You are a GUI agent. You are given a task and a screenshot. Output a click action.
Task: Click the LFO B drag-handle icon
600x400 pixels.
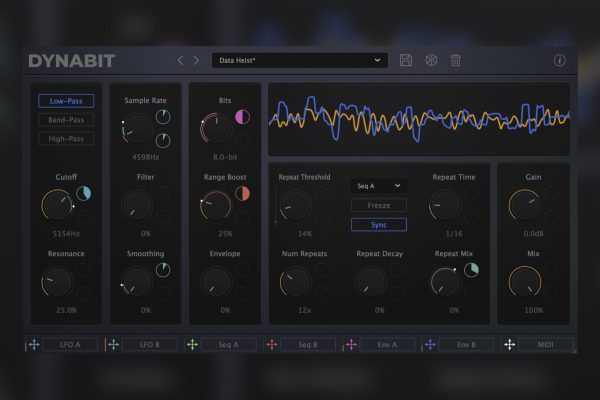[113, 344]
